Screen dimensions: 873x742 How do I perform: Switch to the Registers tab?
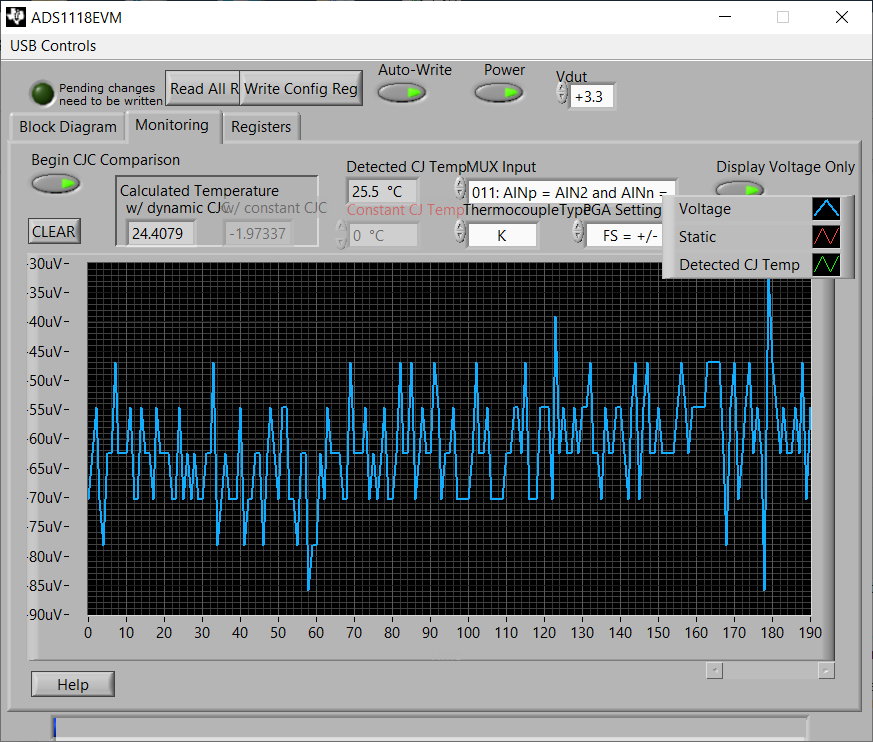[x=261, y=127]
